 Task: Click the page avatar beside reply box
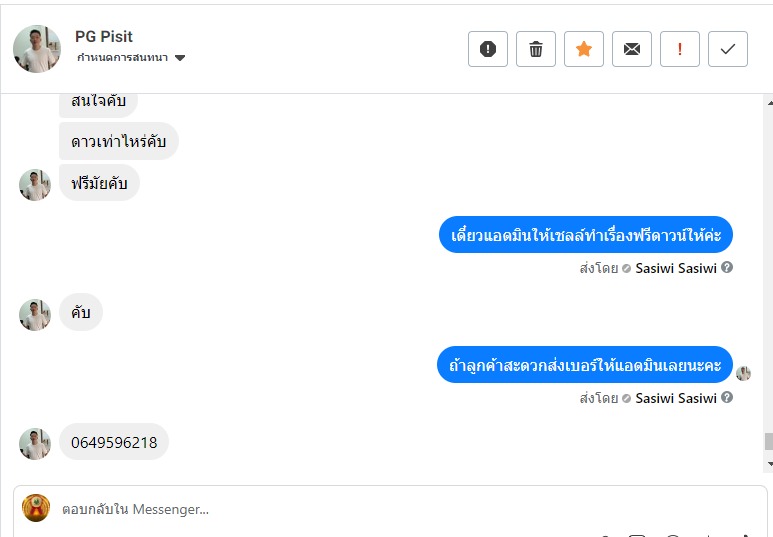coord(36,508)
